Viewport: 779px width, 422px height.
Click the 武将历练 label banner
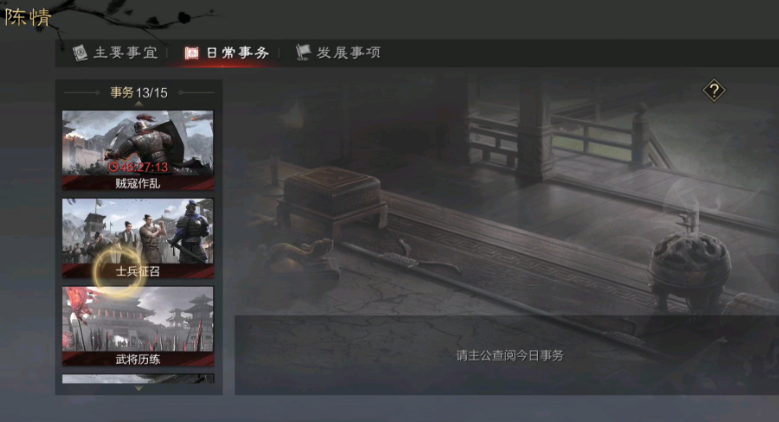(138, 359)
